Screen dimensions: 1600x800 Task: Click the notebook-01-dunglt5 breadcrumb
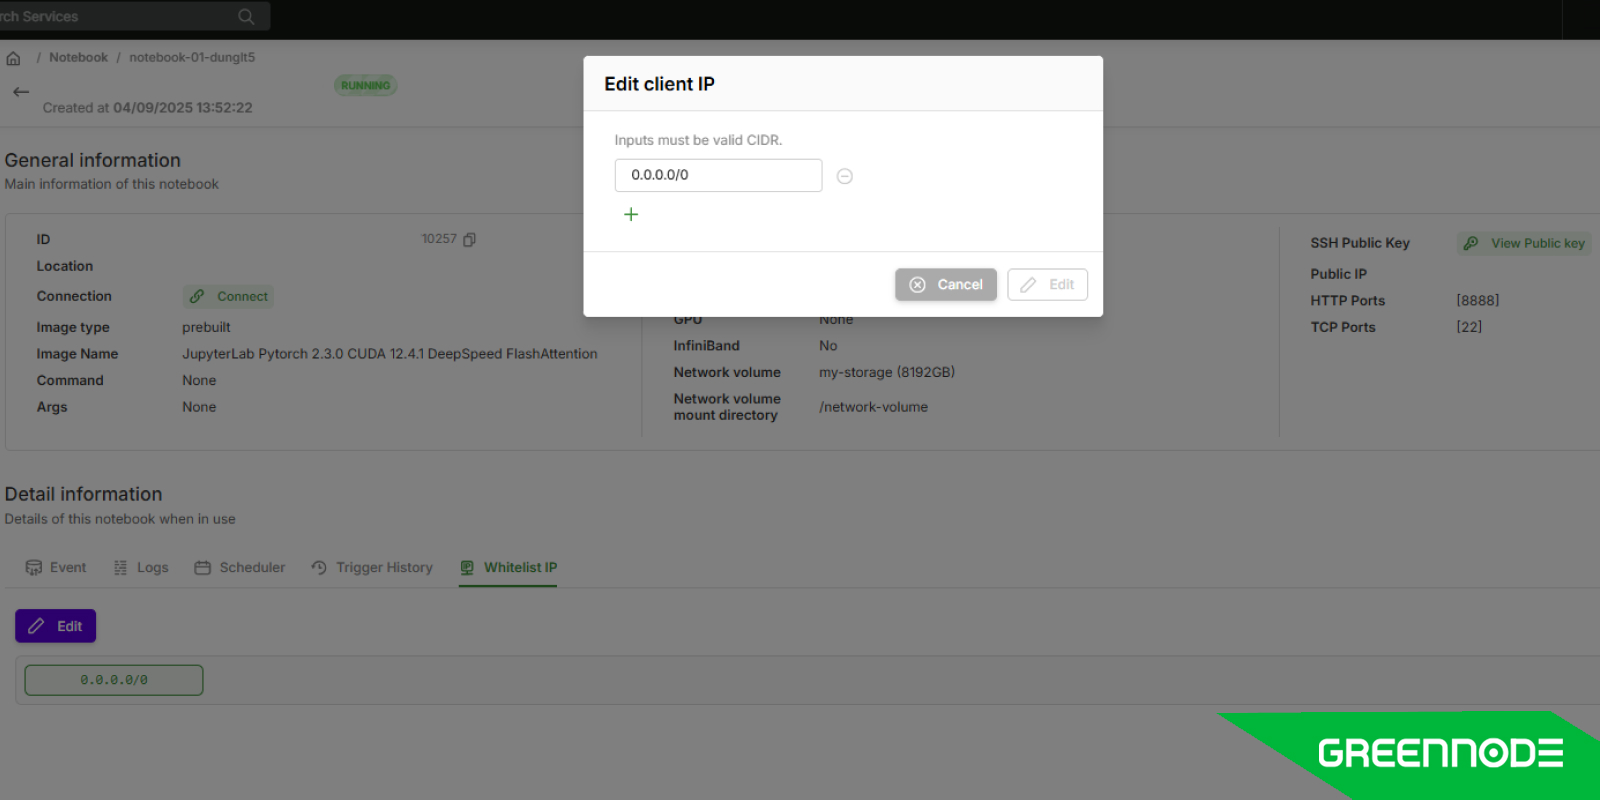192,58
